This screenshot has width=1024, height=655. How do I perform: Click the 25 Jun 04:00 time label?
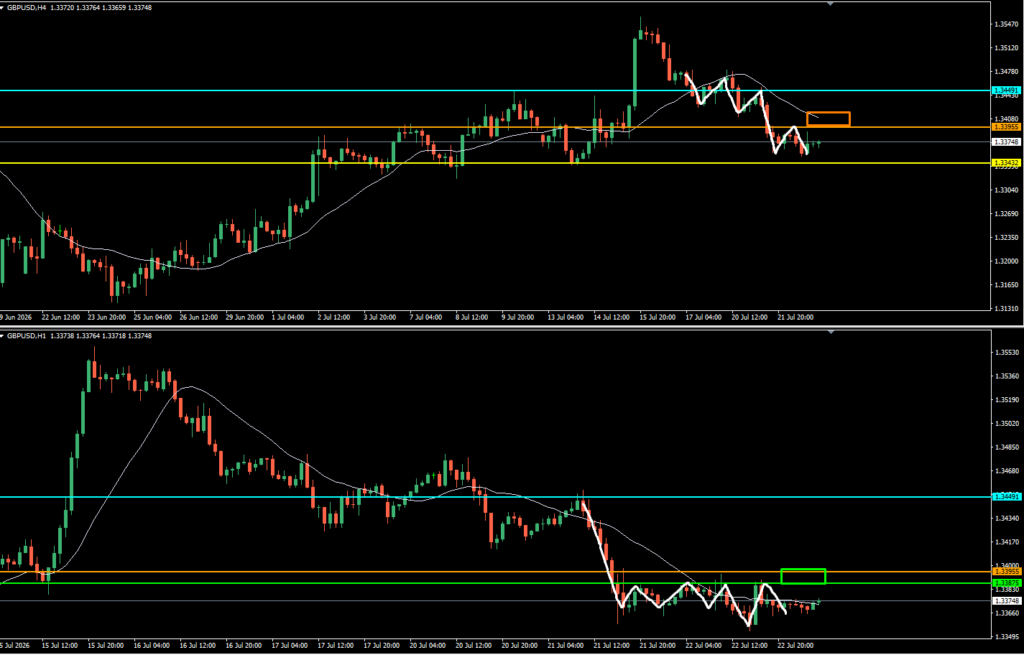(x=153, y=317)
